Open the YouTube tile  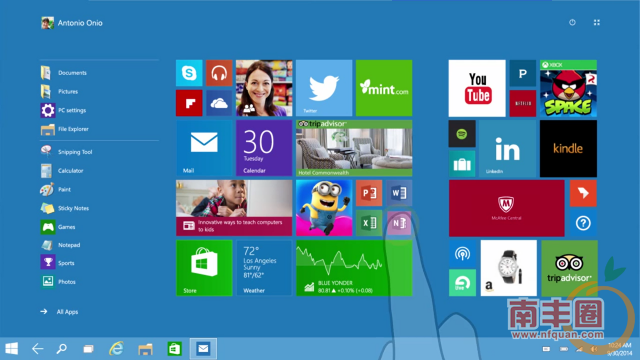477,88
